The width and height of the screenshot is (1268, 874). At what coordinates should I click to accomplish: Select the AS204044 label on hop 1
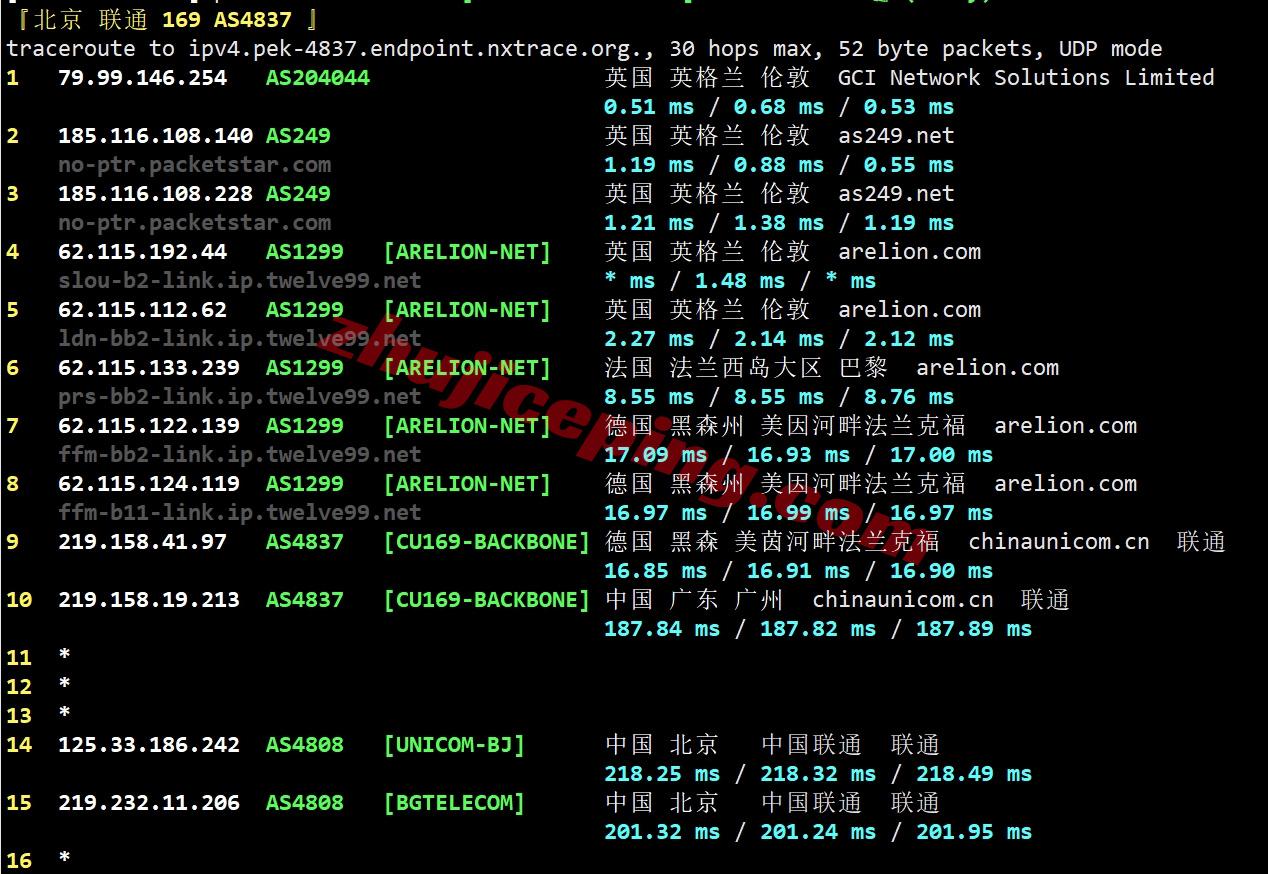[317, 78]
